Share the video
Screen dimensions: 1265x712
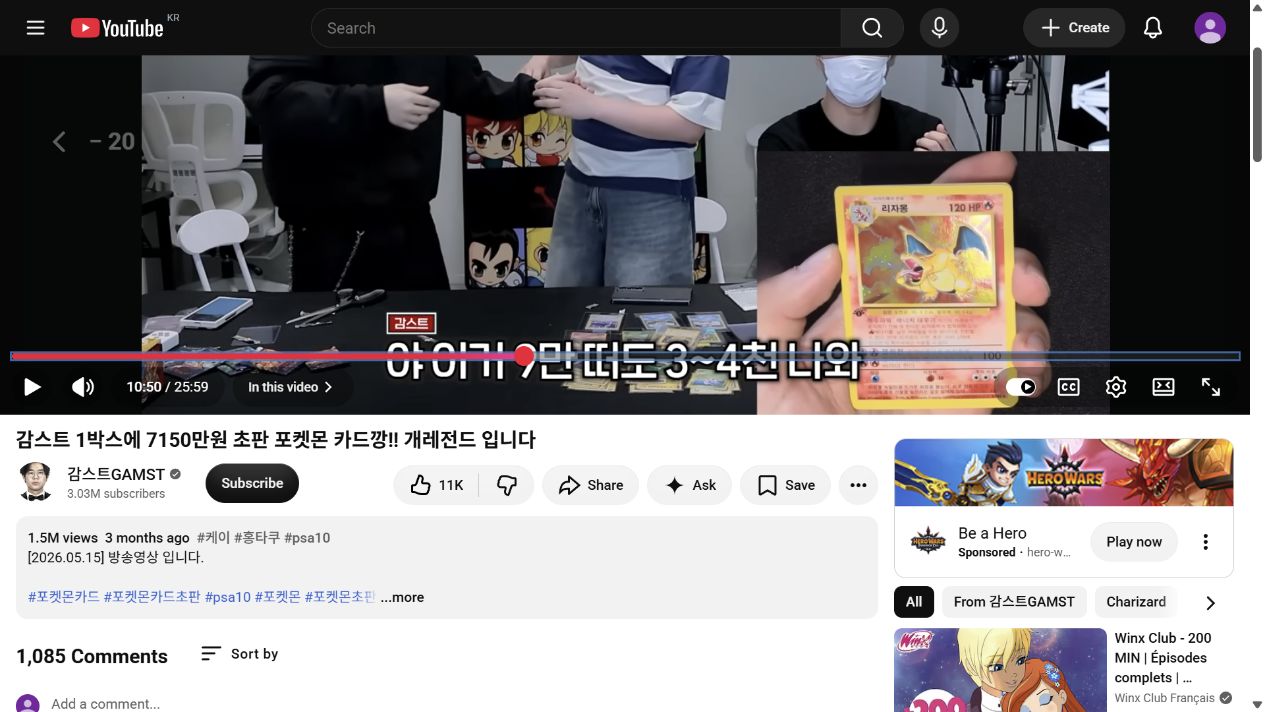click(x=590, y=485)
